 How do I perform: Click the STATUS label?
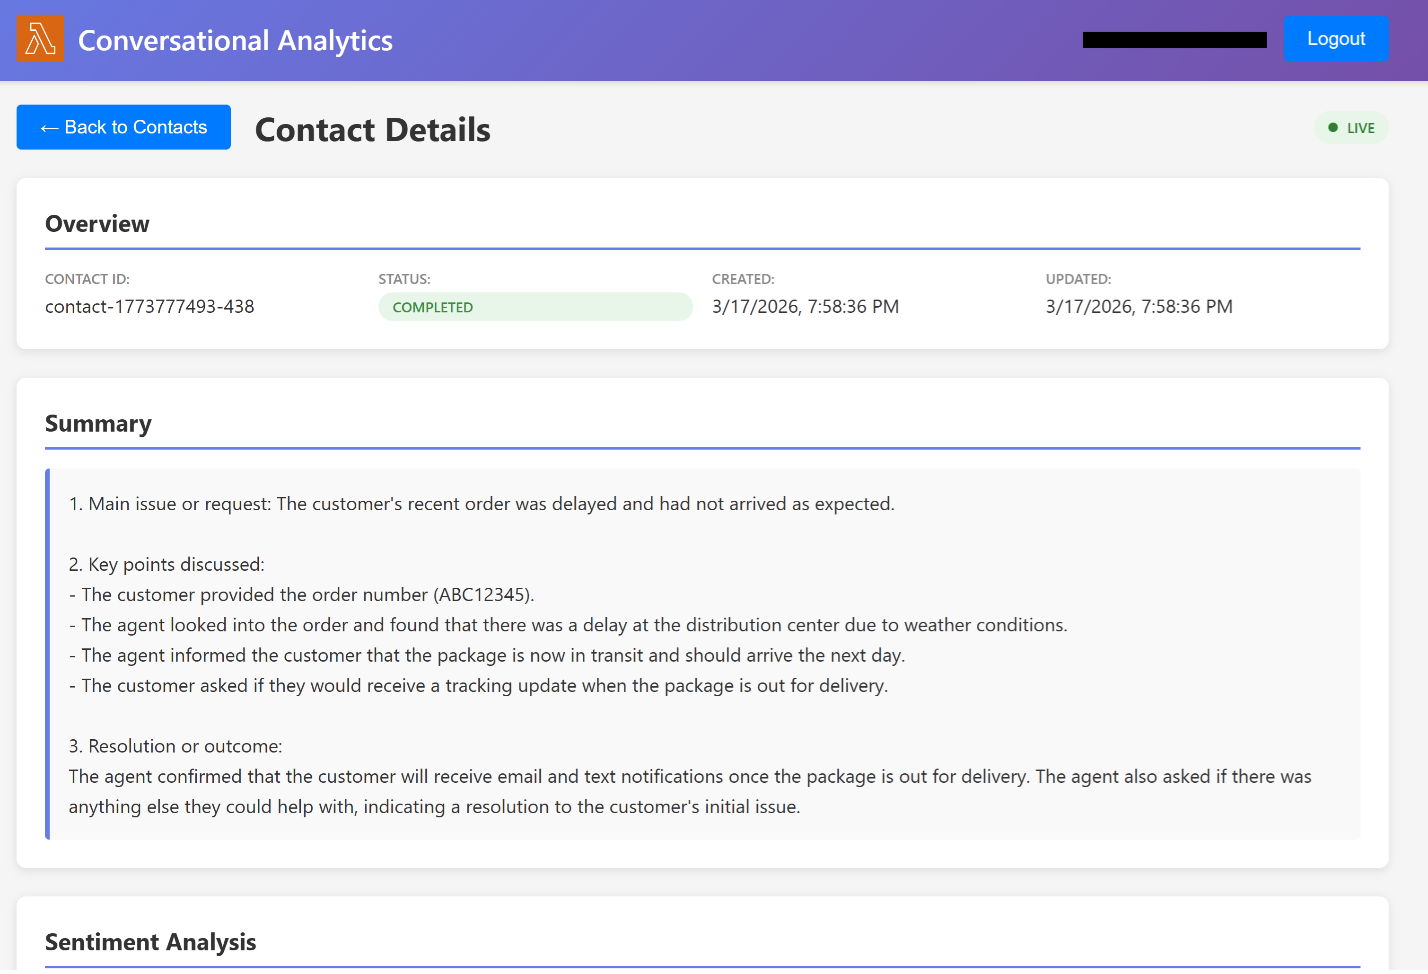pyautogui.click(x=405, y=279)
